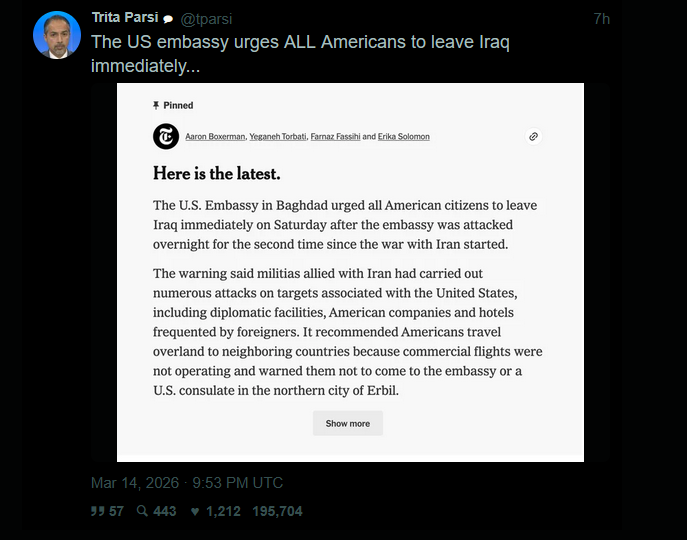Image resolution: width=687 pixels, height=540 pixels.
Task: Click the New York Times logo icon
Action: [x=166, y=136]
